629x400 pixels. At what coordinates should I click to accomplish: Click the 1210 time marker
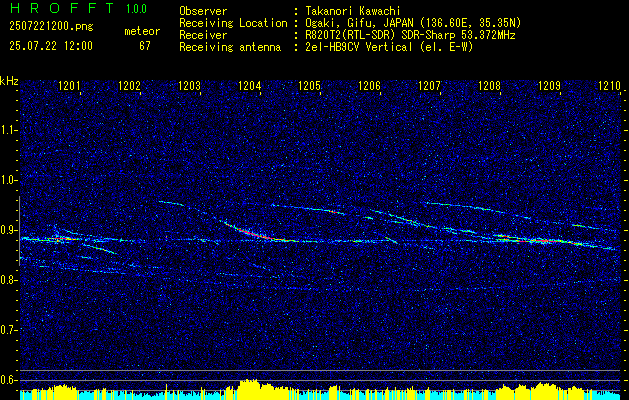click(x=609, y=86)
